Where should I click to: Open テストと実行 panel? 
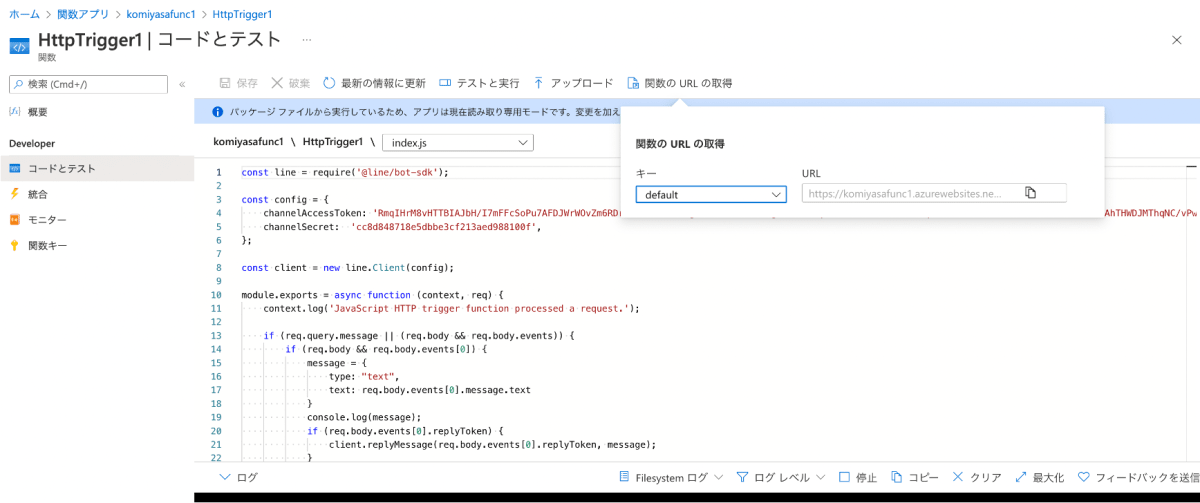click(x=479, y=83)
